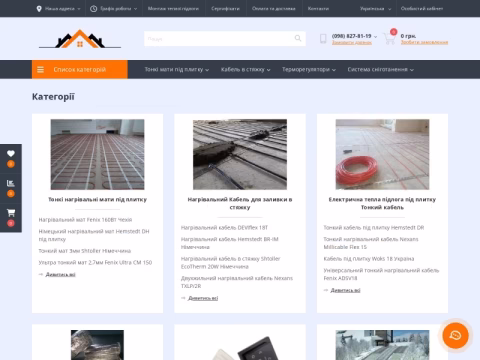Image resolution: width=480 pixels, height=360 pixels.
Task: Open the foil mat thumbnail in bottom row
Action: pos(97,345)
